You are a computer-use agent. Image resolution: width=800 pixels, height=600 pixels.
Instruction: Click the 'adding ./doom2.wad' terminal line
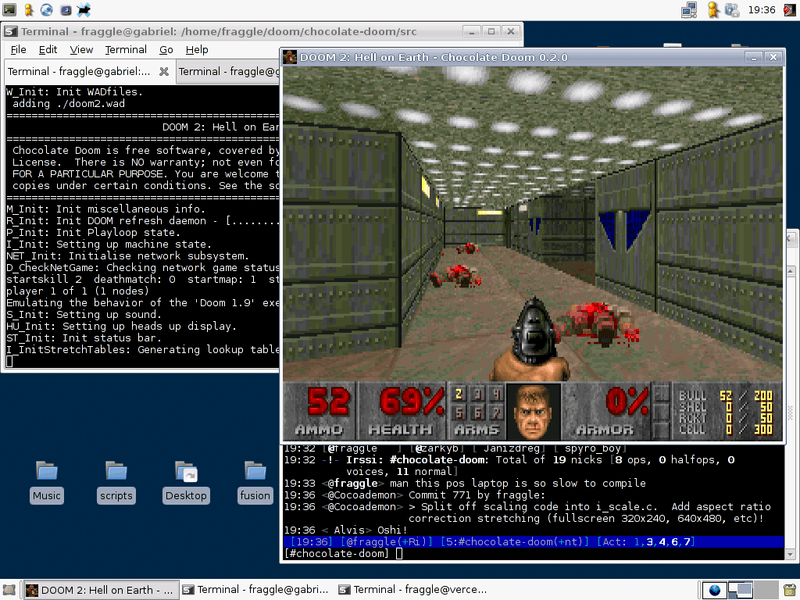click(x=68, y=104)
